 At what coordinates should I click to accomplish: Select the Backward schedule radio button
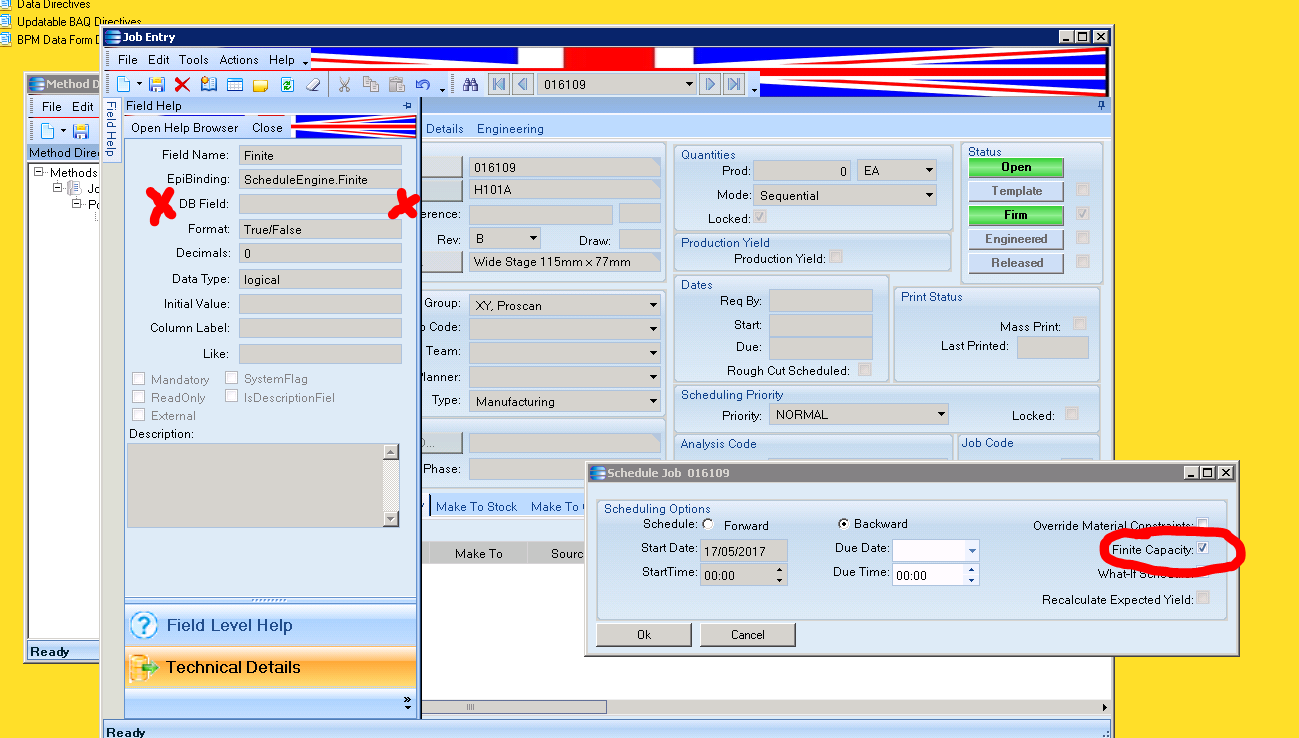click(x=843, y=523)
